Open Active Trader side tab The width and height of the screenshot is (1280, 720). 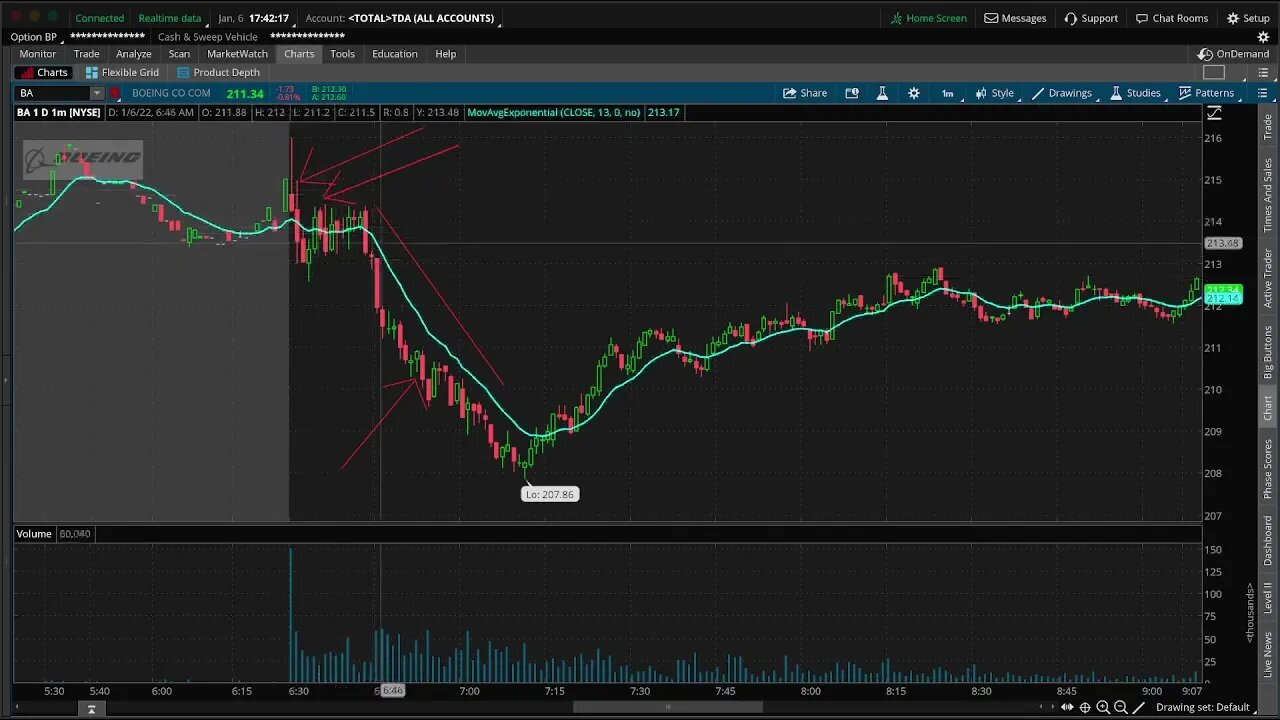click(1268, 278)
